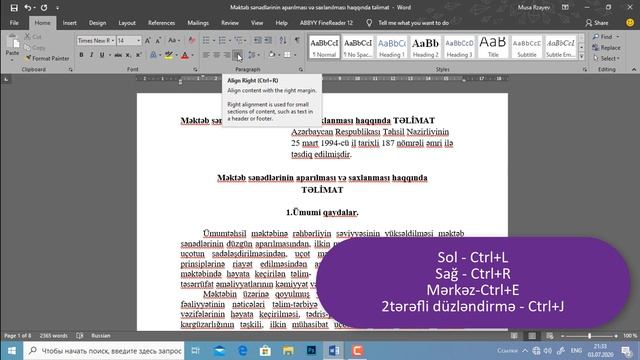The image size is (640, 360).
Task: Apply the Title style
Action: coord(493,47)
